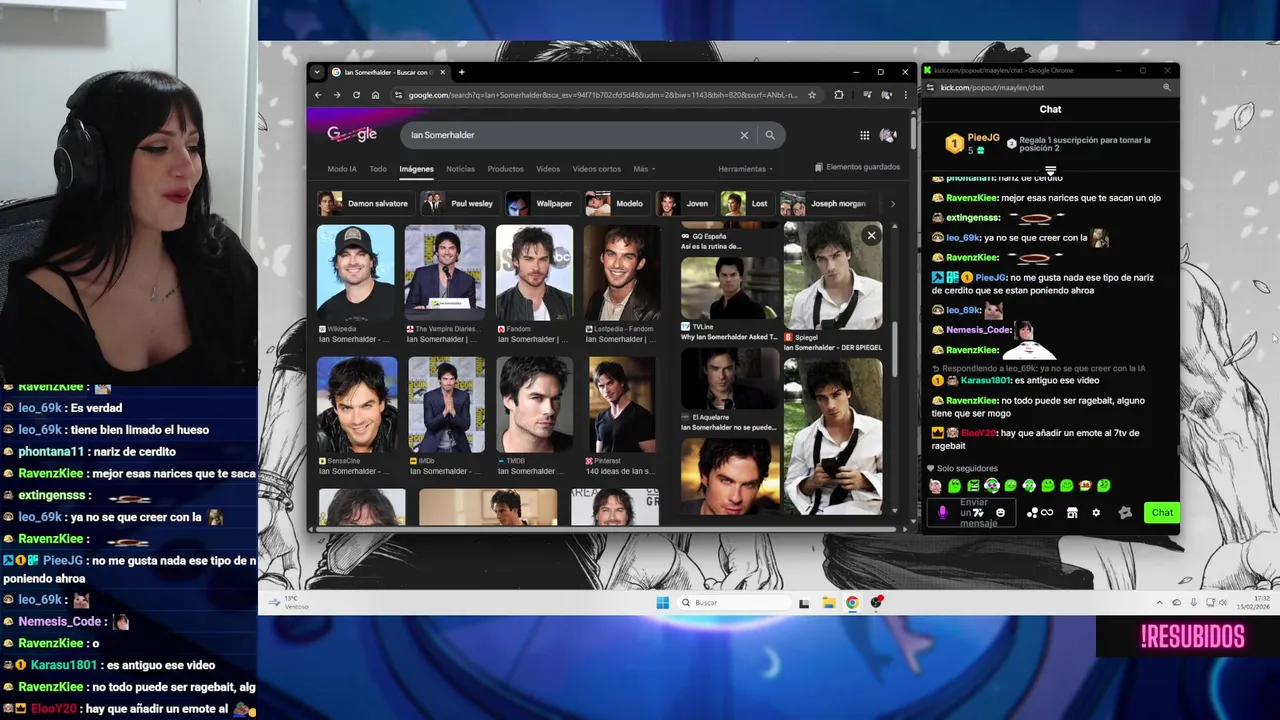Click the Chrome address bar URL

[x=602, y=95]
